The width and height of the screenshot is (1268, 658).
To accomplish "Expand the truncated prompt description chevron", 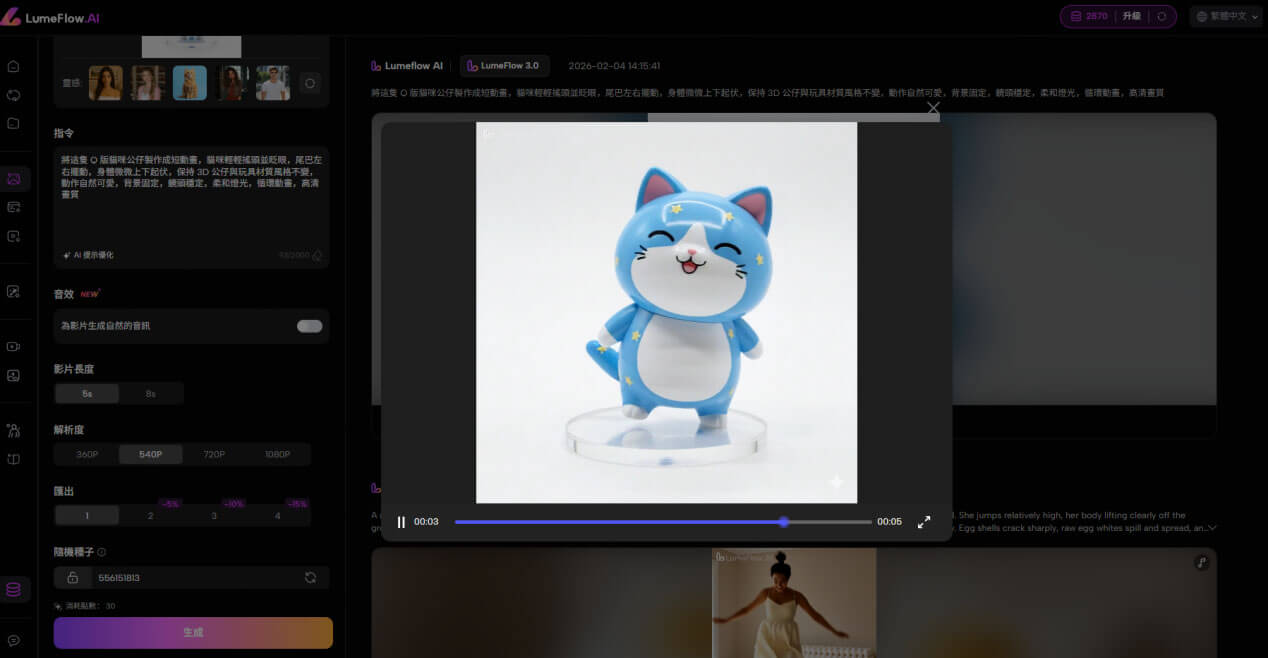I will click(x=1212, y=528).
